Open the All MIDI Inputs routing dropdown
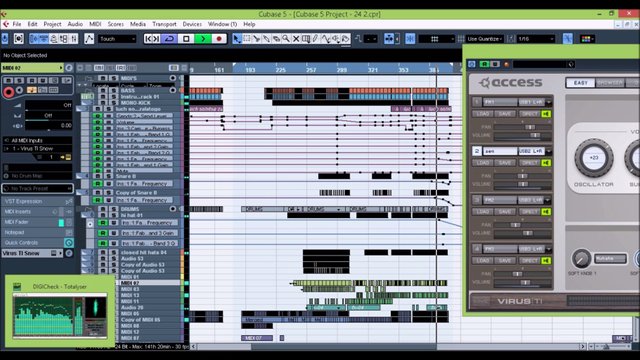The height and width of the screenshot is (360, 640). coord(38,140)
